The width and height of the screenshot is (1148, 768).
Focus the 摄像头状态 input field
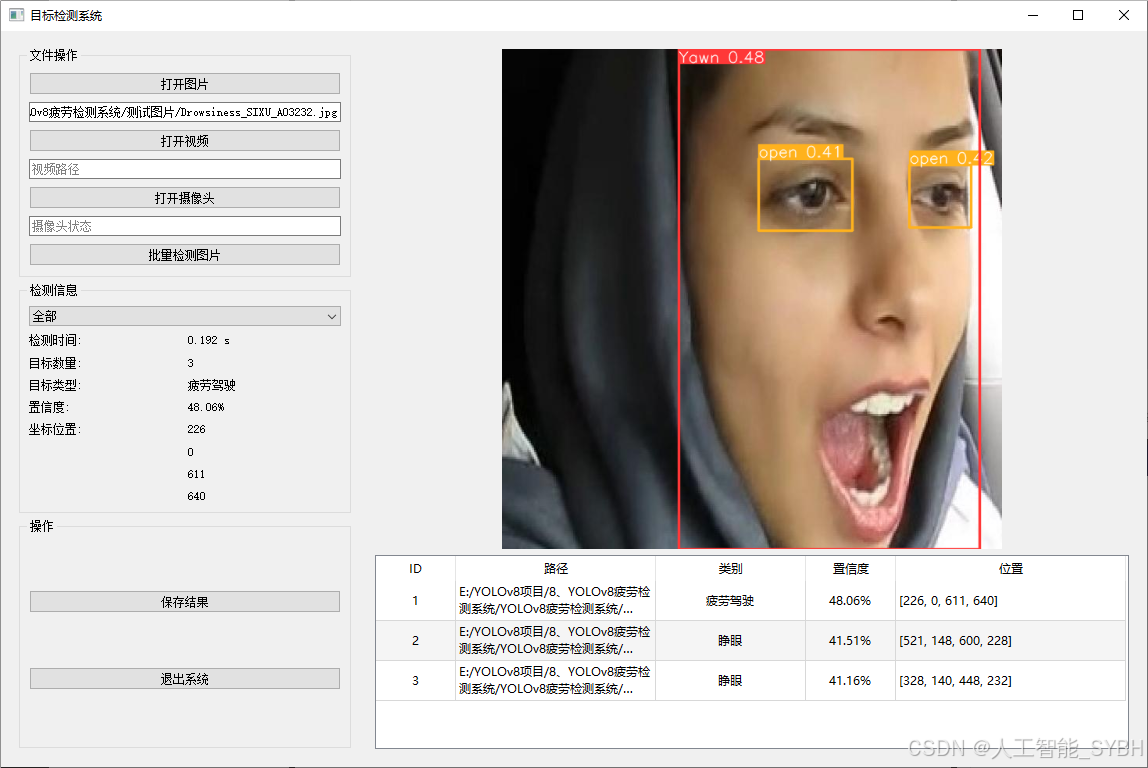pyautogui.click(x=184, y=226)
